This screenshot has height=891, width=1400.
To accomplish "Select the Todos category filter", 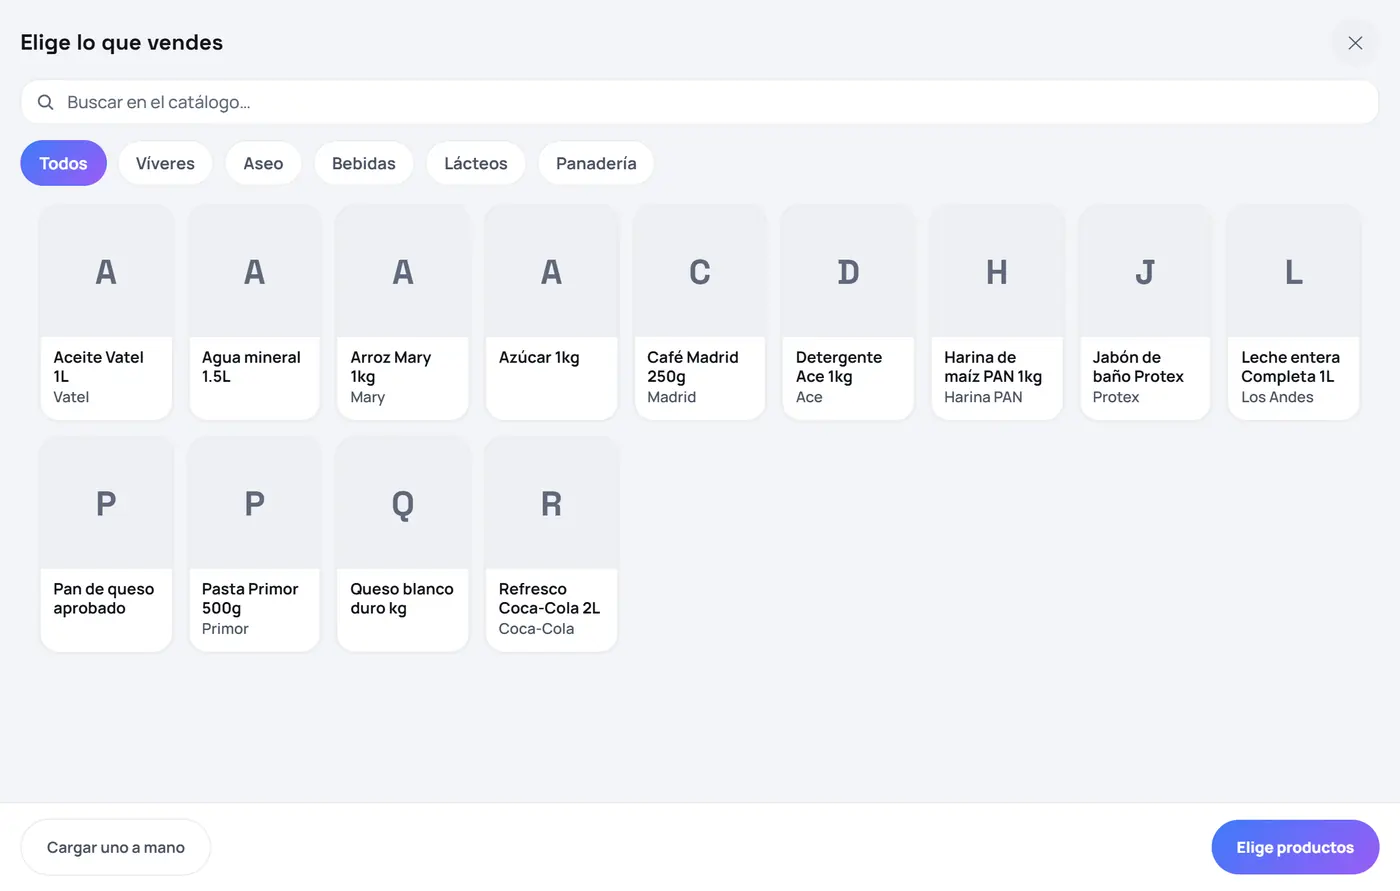I will (63, 163).
